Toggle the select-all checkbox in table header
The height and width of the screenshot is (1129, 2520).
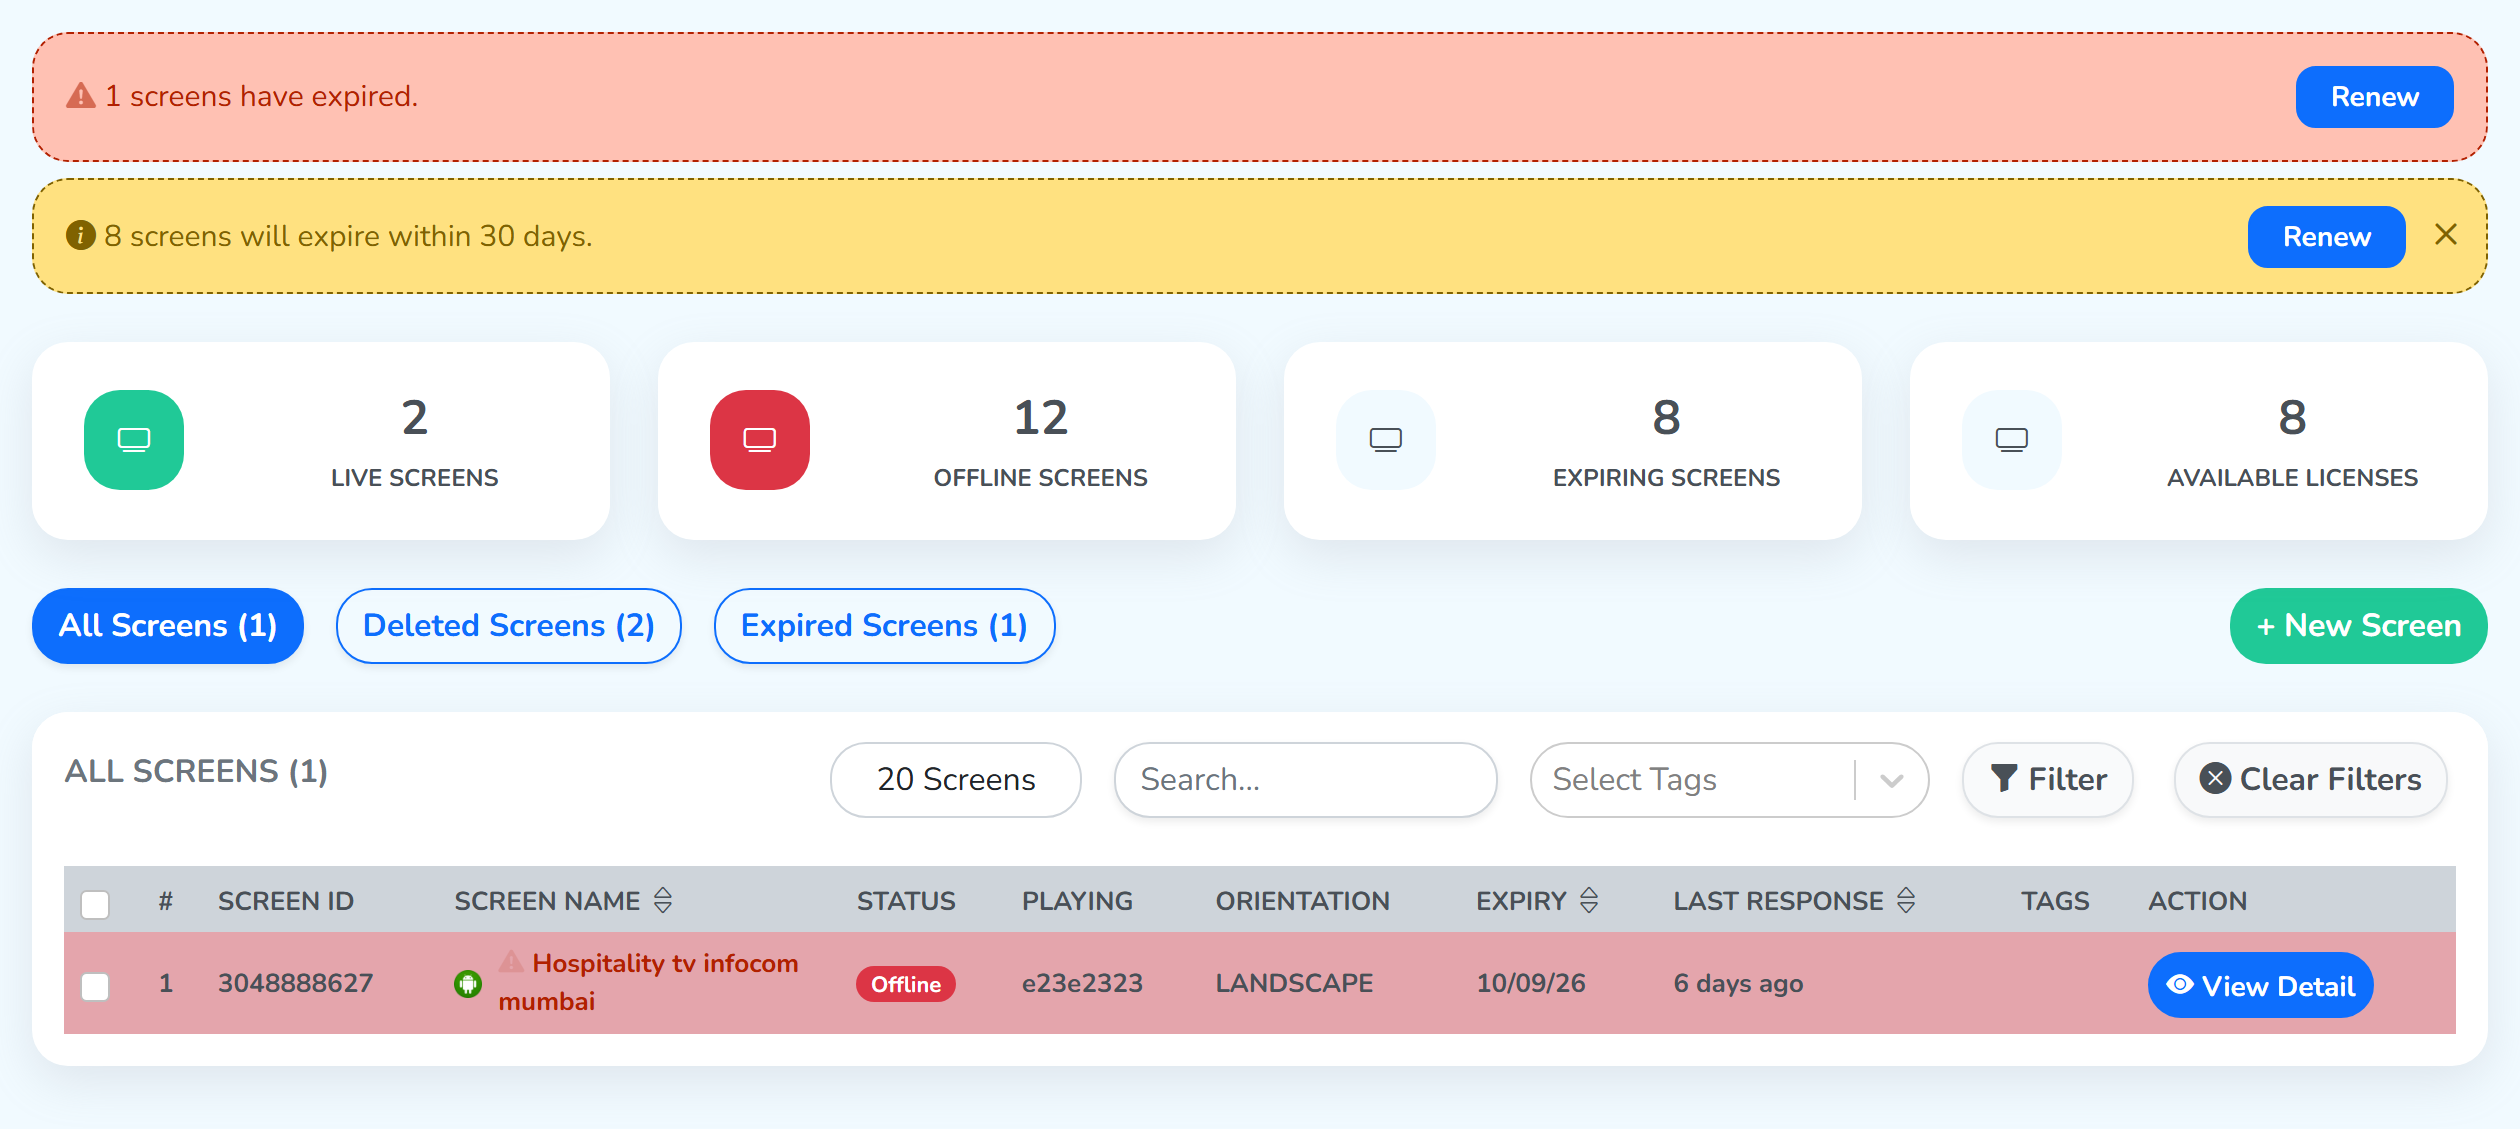pos(95,904)
